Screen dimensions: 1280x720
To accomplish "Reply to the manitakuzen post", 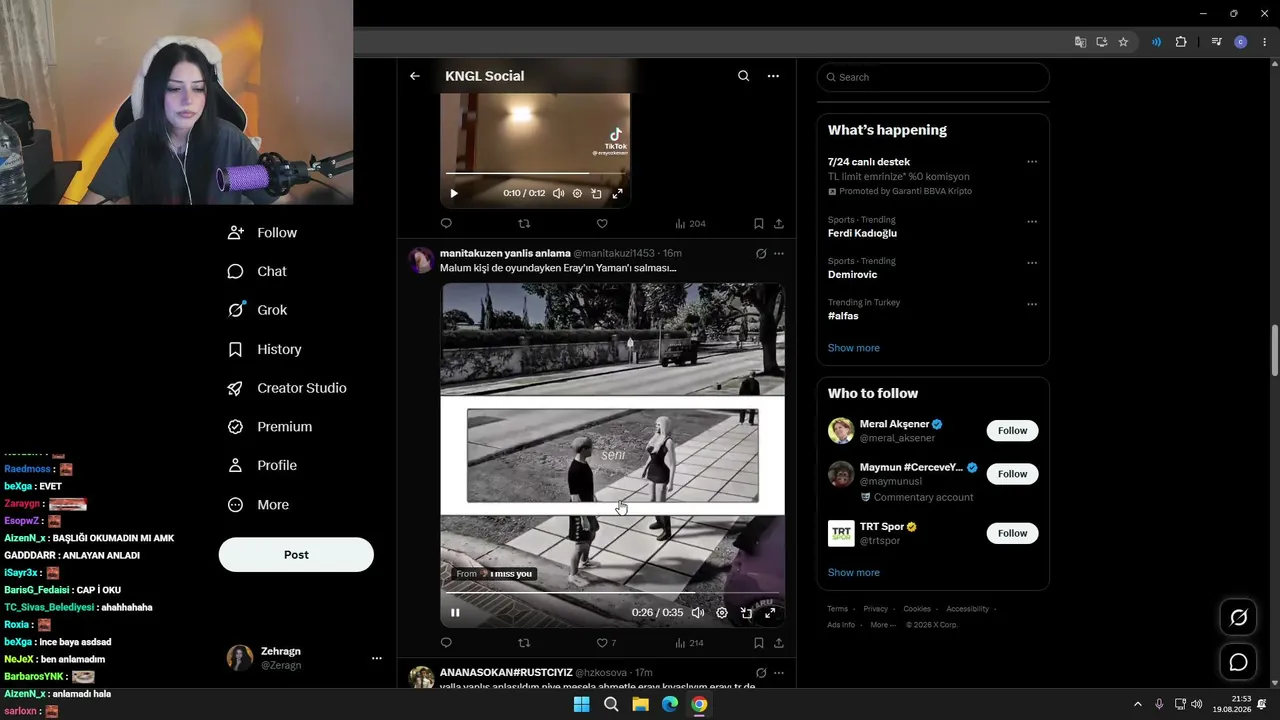I will pyautogui.click(x=446, y=643).
